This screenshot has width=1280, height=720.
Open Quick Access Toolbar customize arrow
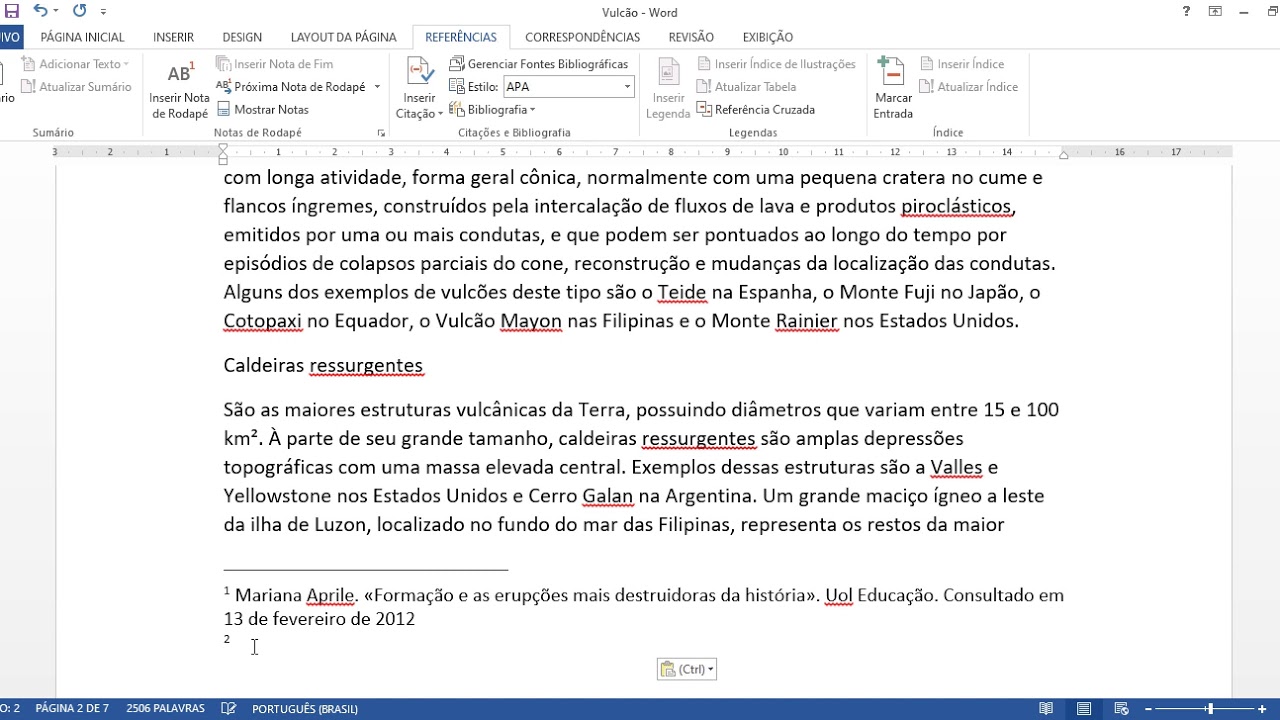click(x=103, y=12)
